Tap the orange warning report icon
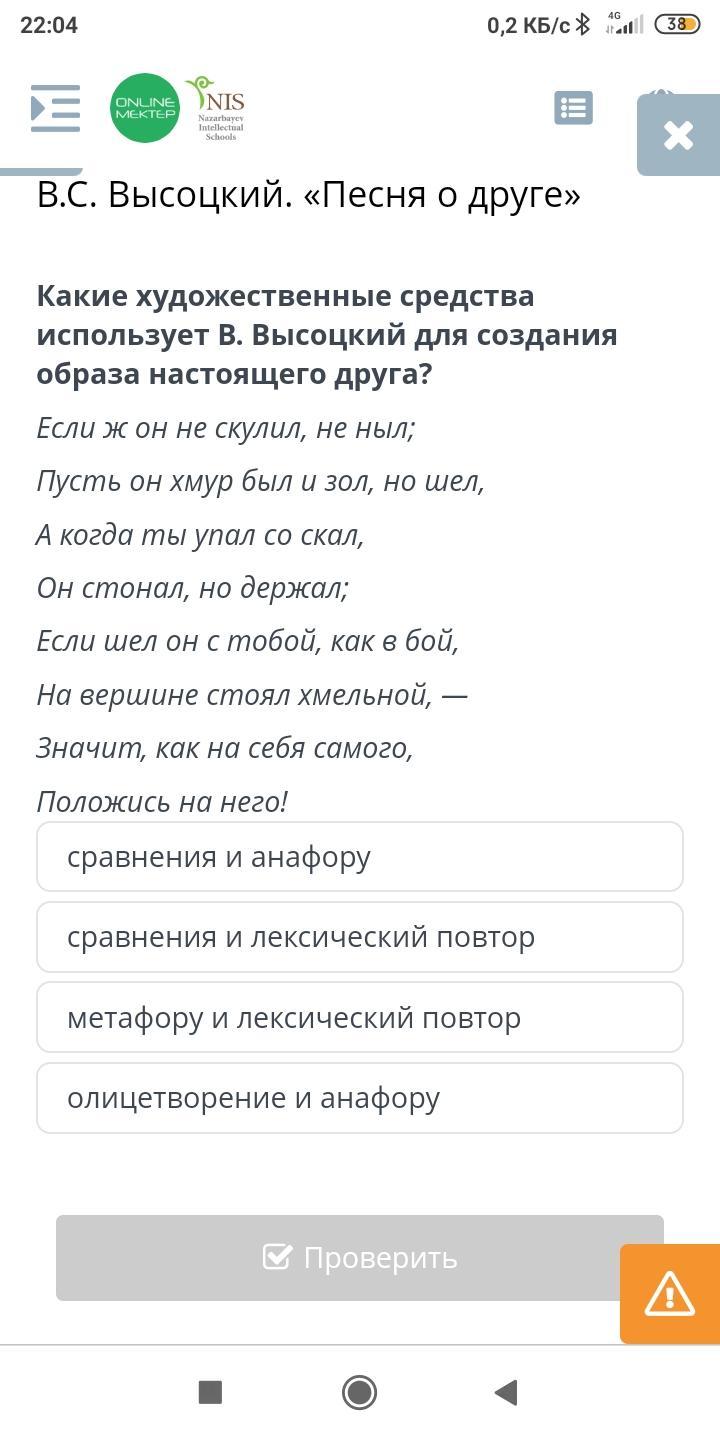 [x=670, y=1294]
